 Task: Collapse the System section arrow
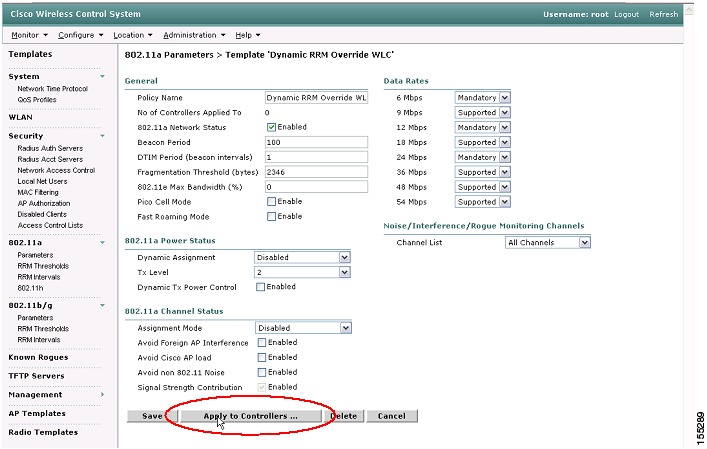[x=102, y=77]
